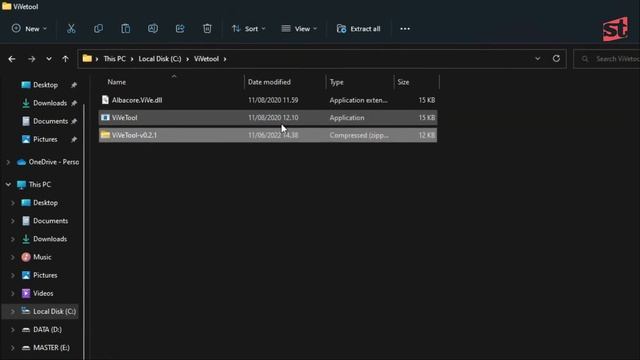Go back with the back arrow
Image resolution: width=640 pixels, height=360 pixels.
(12, 59)
